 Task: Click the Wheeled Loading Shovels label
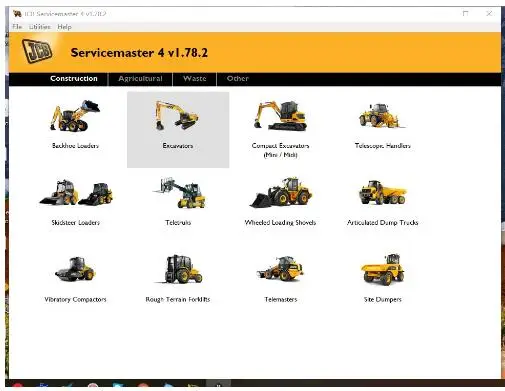tap(280, 222)
